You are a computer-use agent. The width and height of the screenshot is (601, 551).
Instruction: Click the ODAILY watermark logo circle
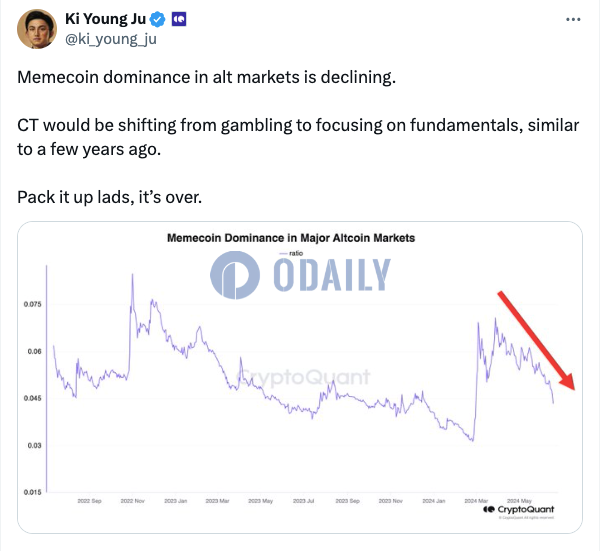235,275
